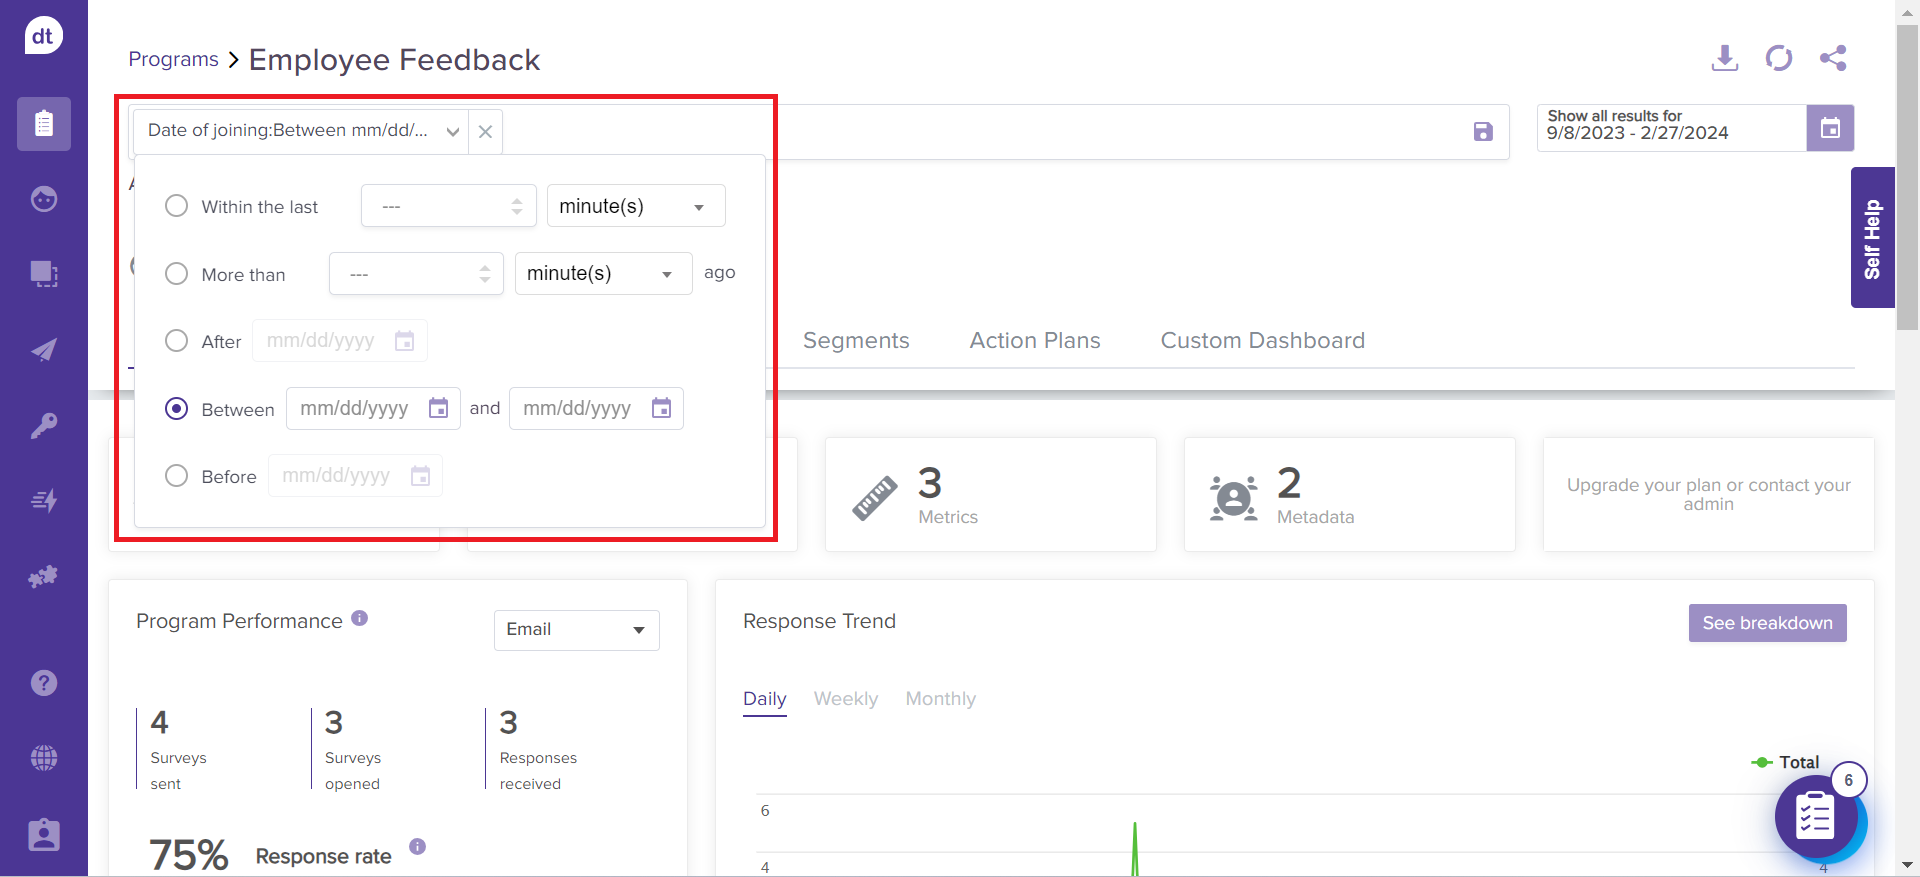Click the save filter floppy disk icon
Screen dimensions: 1920x877
click(x=1483, y=131)
